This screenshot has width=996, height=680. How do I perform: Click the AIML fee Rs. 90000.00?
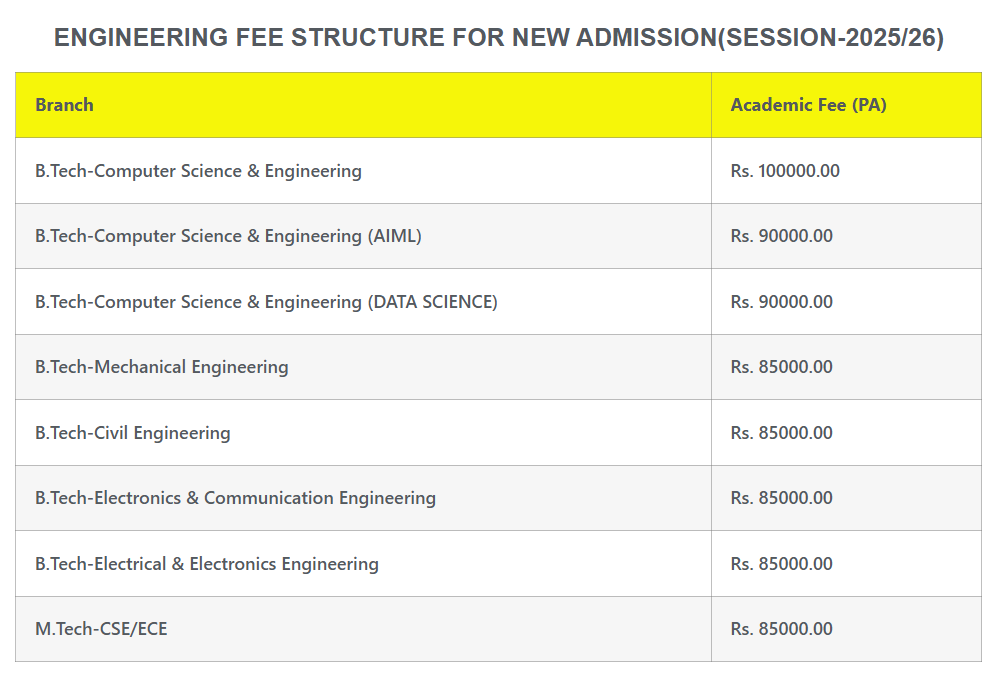[x=781, y=236]
